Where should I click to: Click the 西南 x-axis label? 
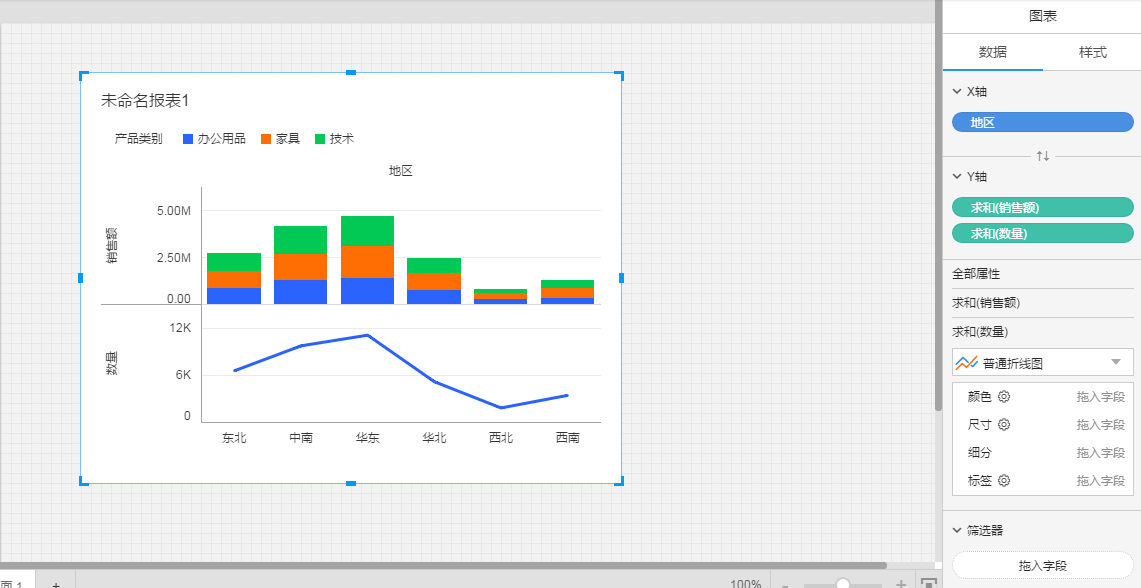point(568,437)
